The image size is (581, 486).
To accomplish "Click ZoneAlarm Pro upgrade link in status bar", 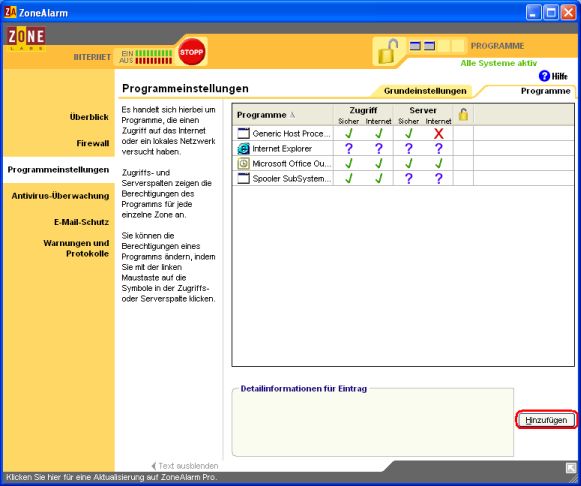I will click(x=111, y=477).
